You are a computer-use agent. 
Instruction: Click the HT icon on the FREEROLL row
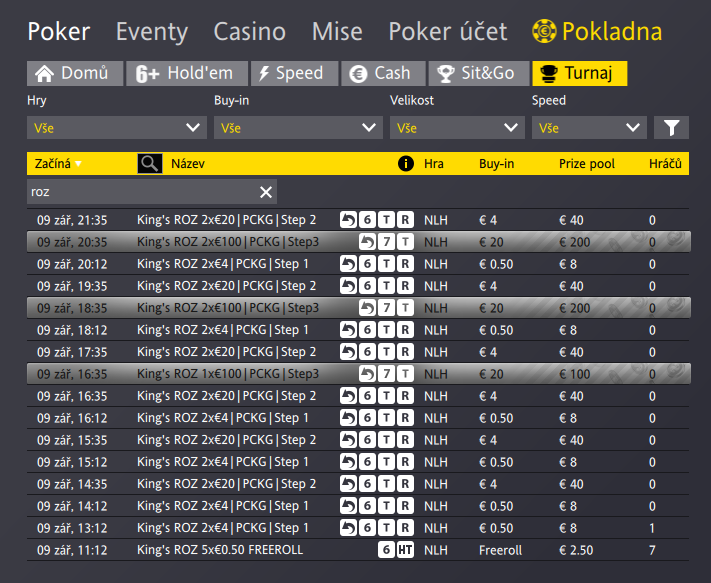[x=404, y=550]
